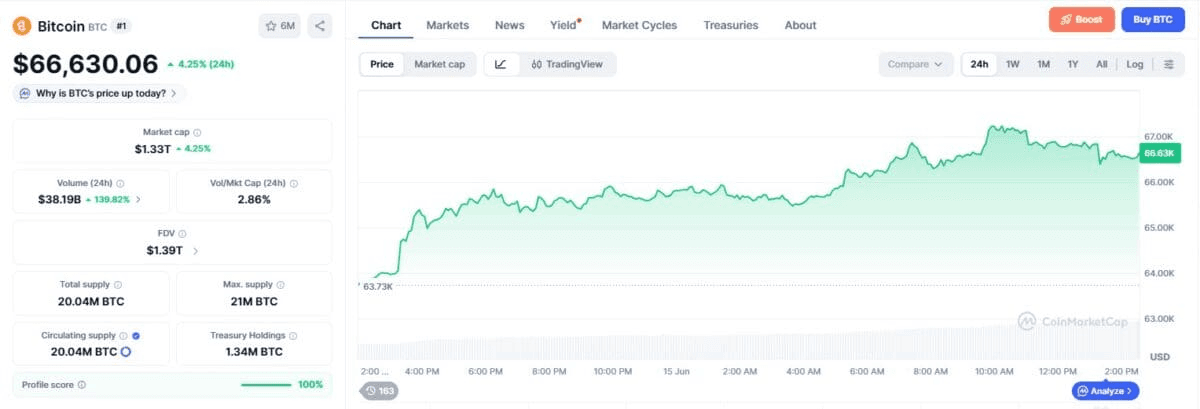Select the 1M time range
The image size is (1200, 409).
(x=1043, y=64)
